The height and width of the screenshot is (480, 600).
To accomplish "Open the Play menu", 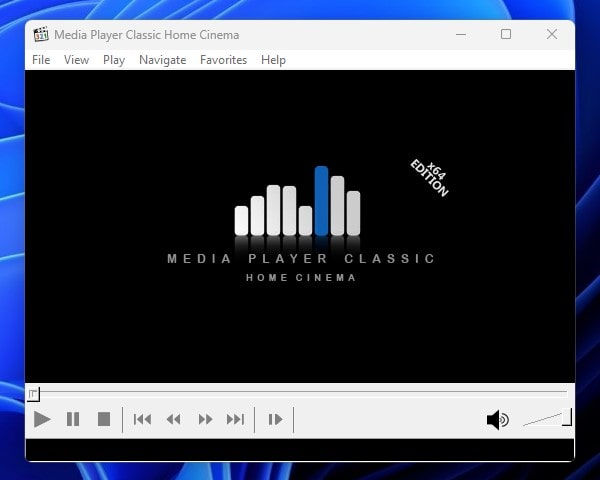I will (114, 60).
